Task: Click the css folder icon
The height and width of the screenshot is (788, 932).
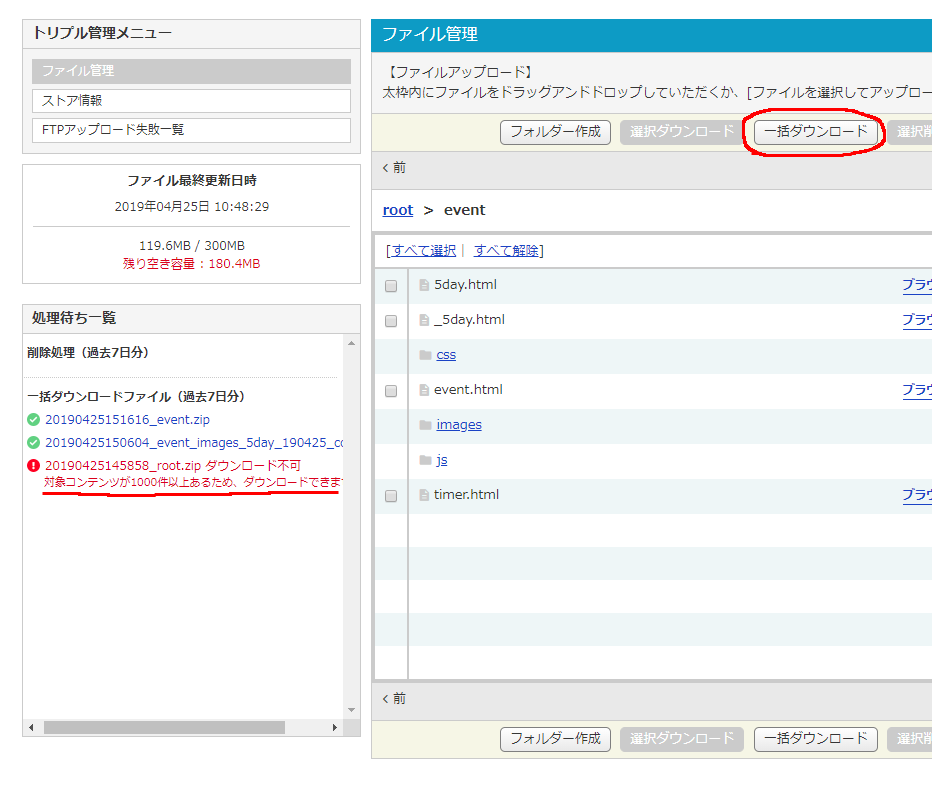Action: click(x=425, y=355)
